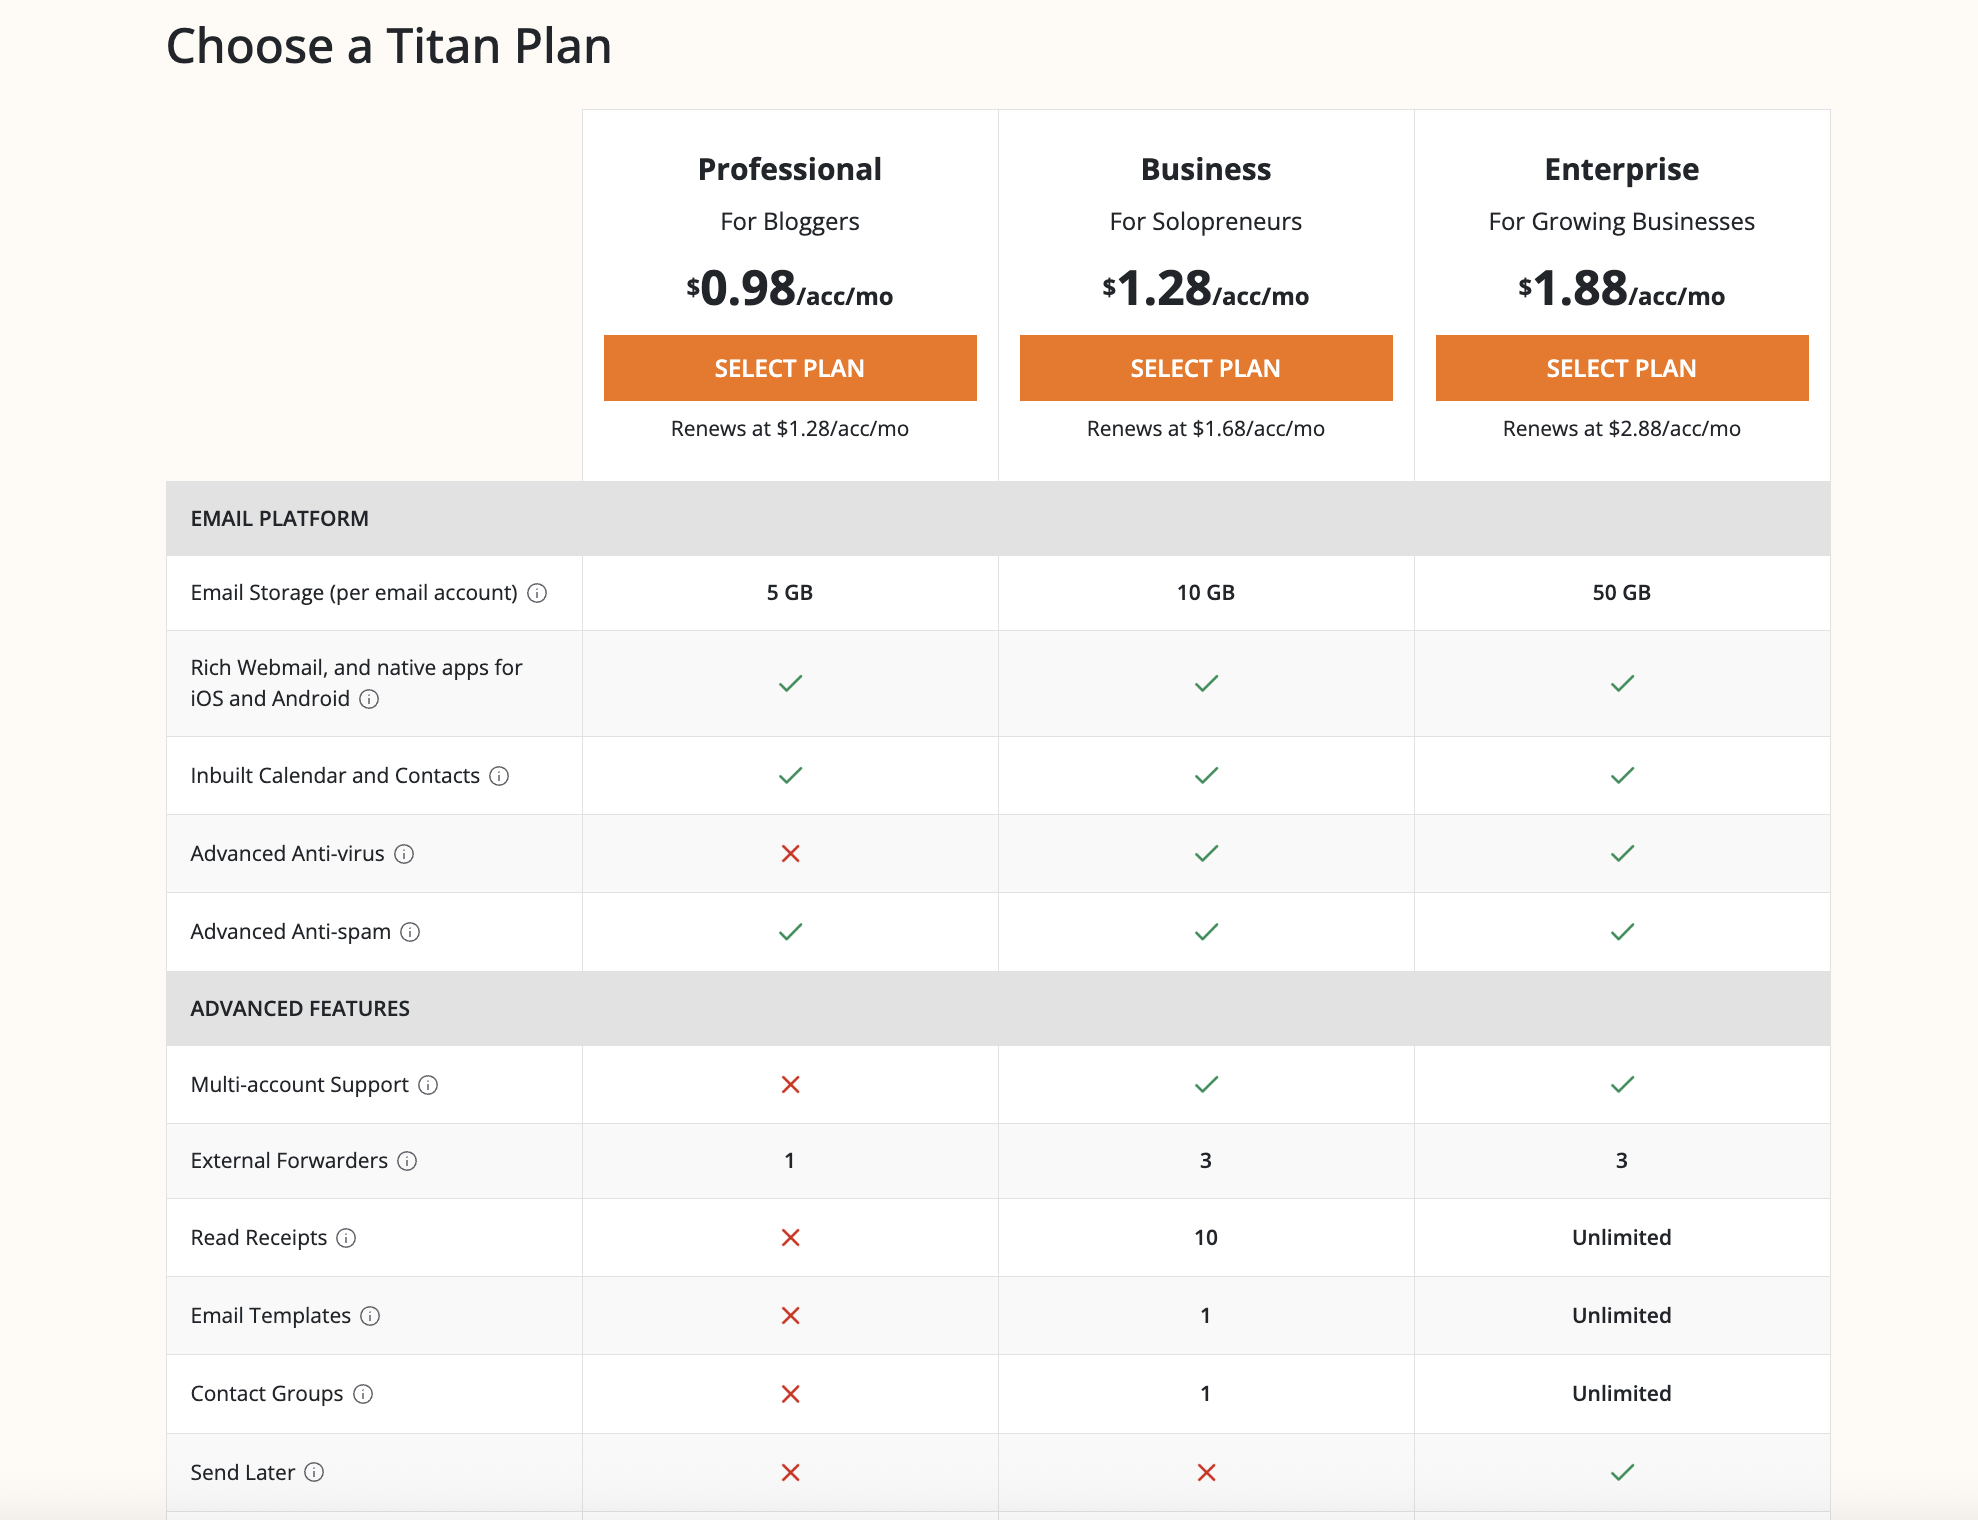
Task: Show Email Templates info icon
Action: pyautogui.click(x=370, y=1316)
